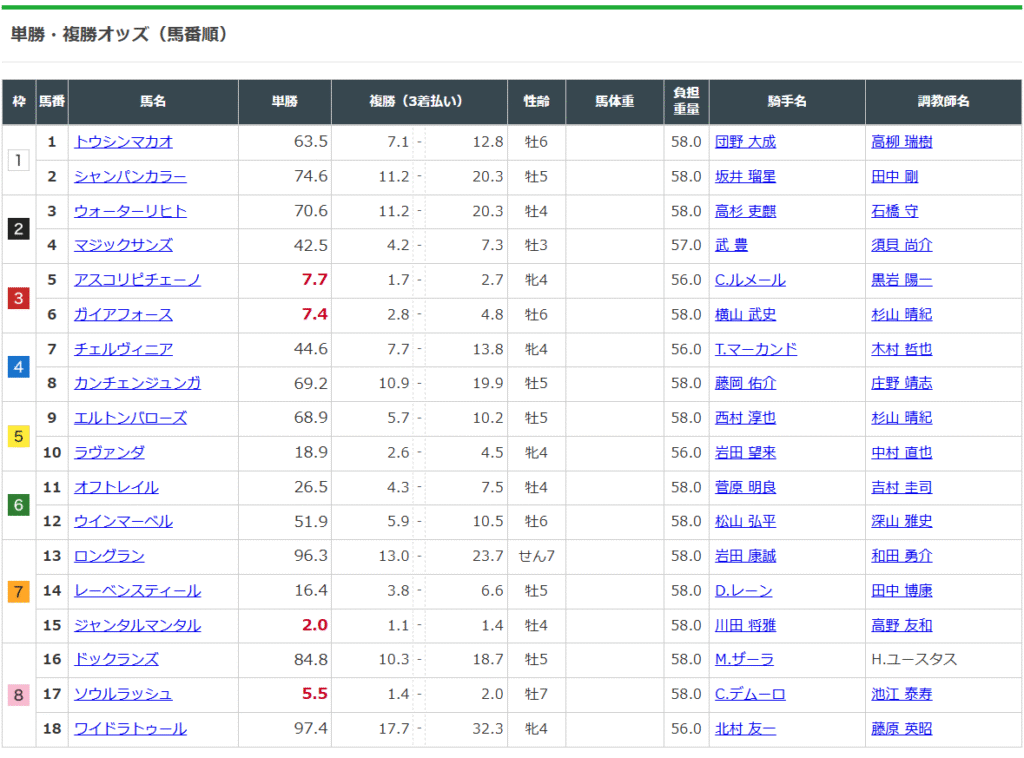Click the blue frame 4 badge
The width and height of the screenshot is (1024, 758).
pyautogui.click(x=19, y=366)
